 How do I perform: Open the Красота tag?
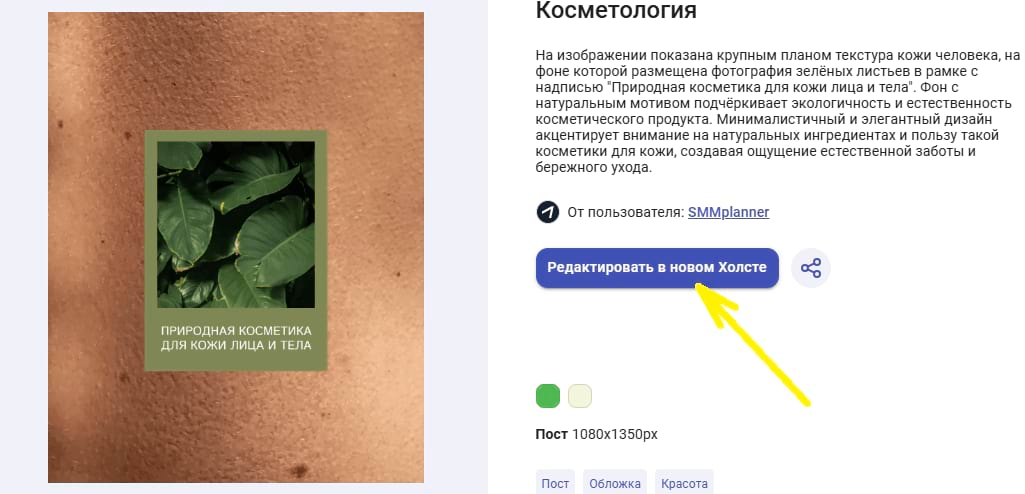(x=684, y=484)
